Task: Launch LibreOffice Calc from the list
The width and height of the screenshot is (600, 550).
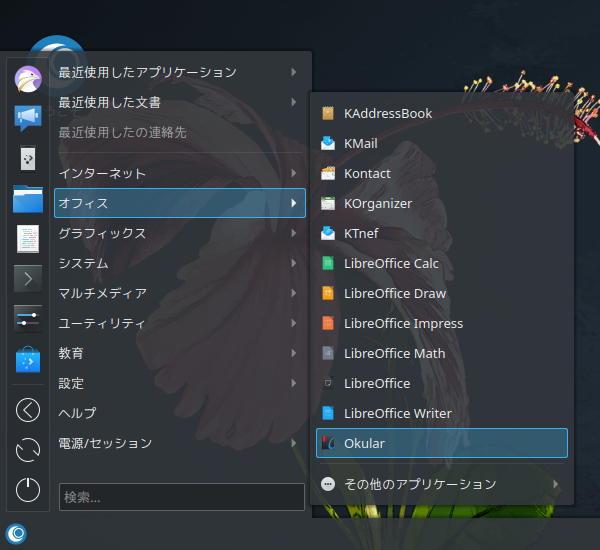Action: (x=442, y=263)
